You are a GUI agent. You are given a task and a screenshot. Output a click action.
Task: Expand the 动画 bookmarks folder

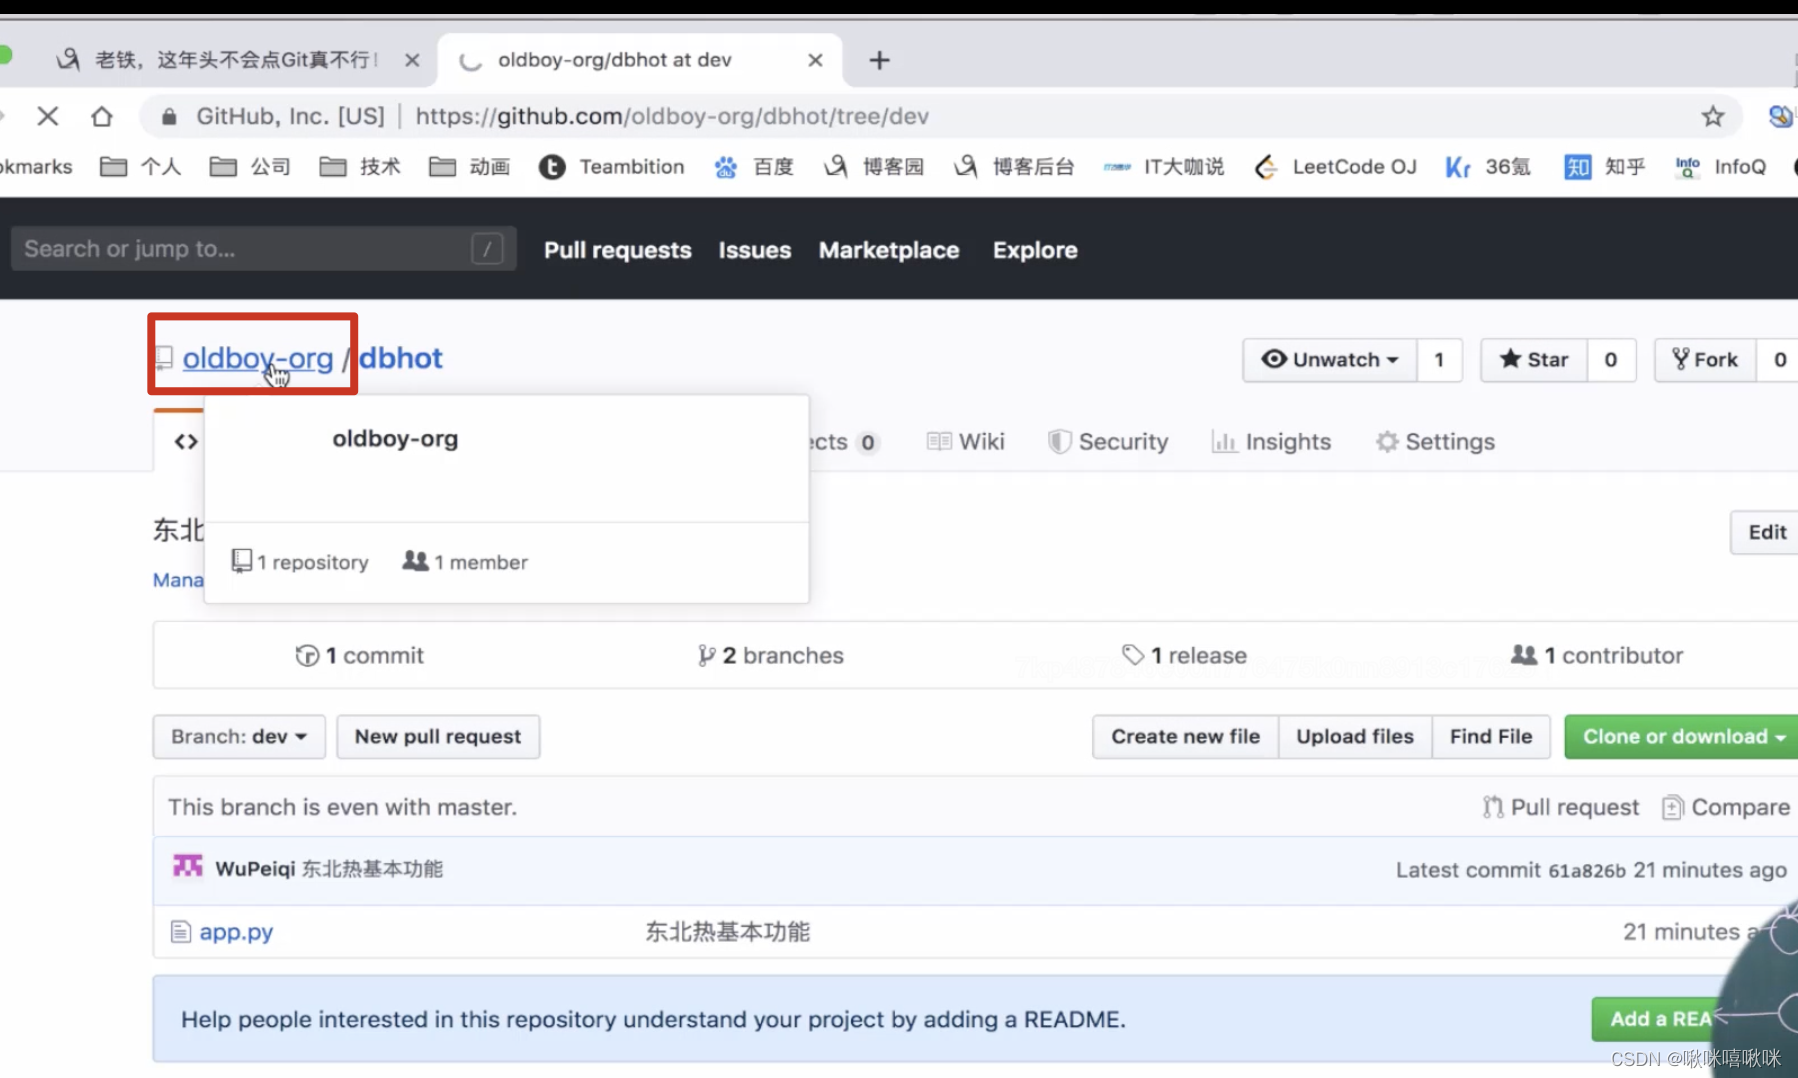tap(469, 167)
